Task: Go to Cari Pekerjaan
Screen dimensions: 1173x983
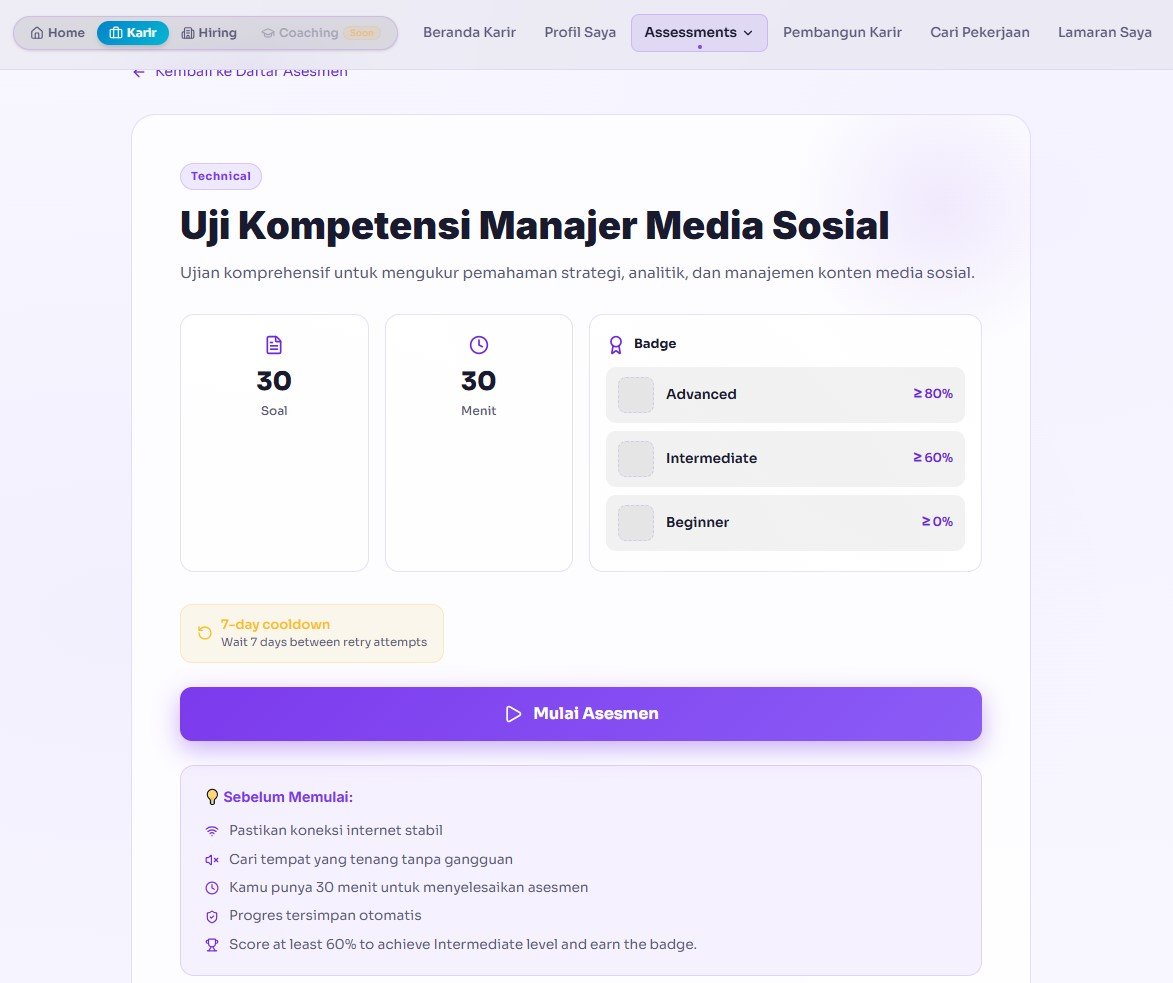Action: tap(980, 32)
